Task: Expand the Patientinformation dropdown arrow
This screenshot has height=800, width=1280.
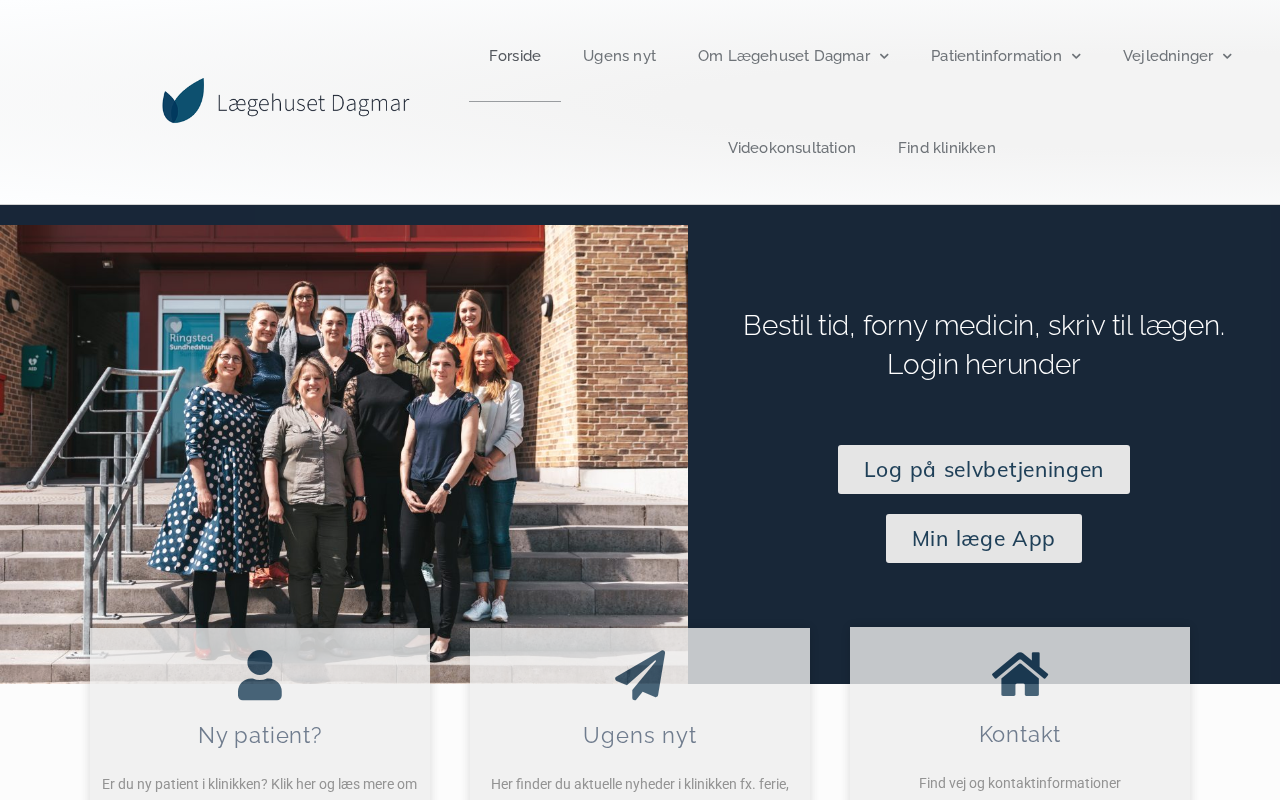Action: pos(1076,56)
